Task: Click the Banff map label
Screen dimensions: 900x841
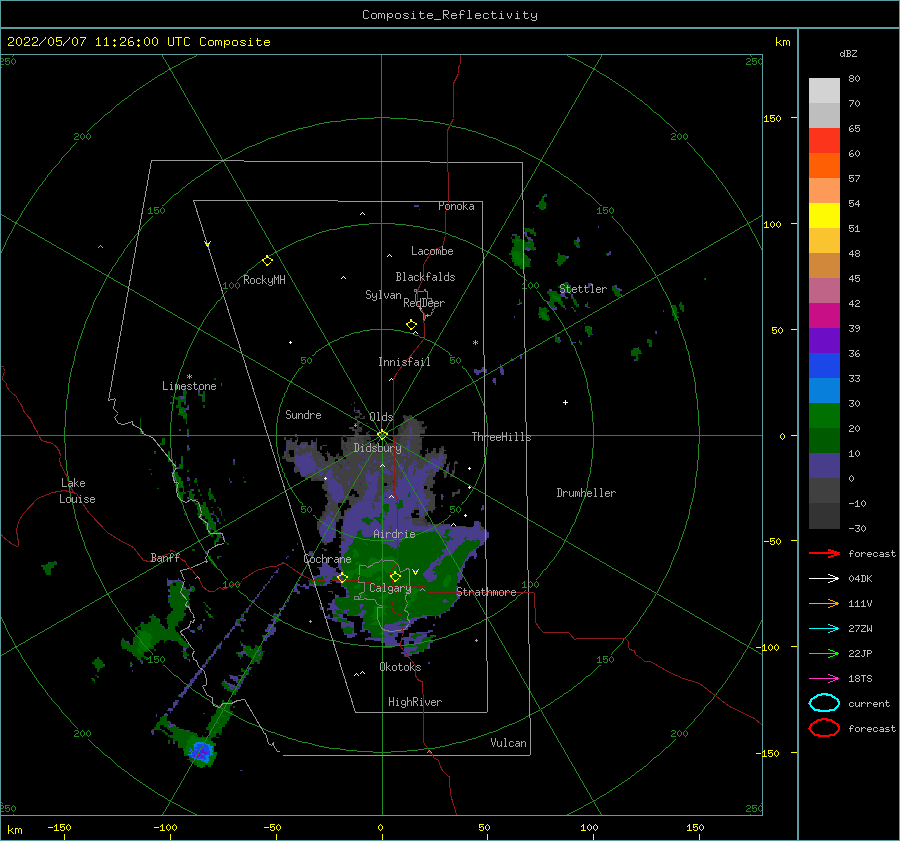Action: [165, 557]
